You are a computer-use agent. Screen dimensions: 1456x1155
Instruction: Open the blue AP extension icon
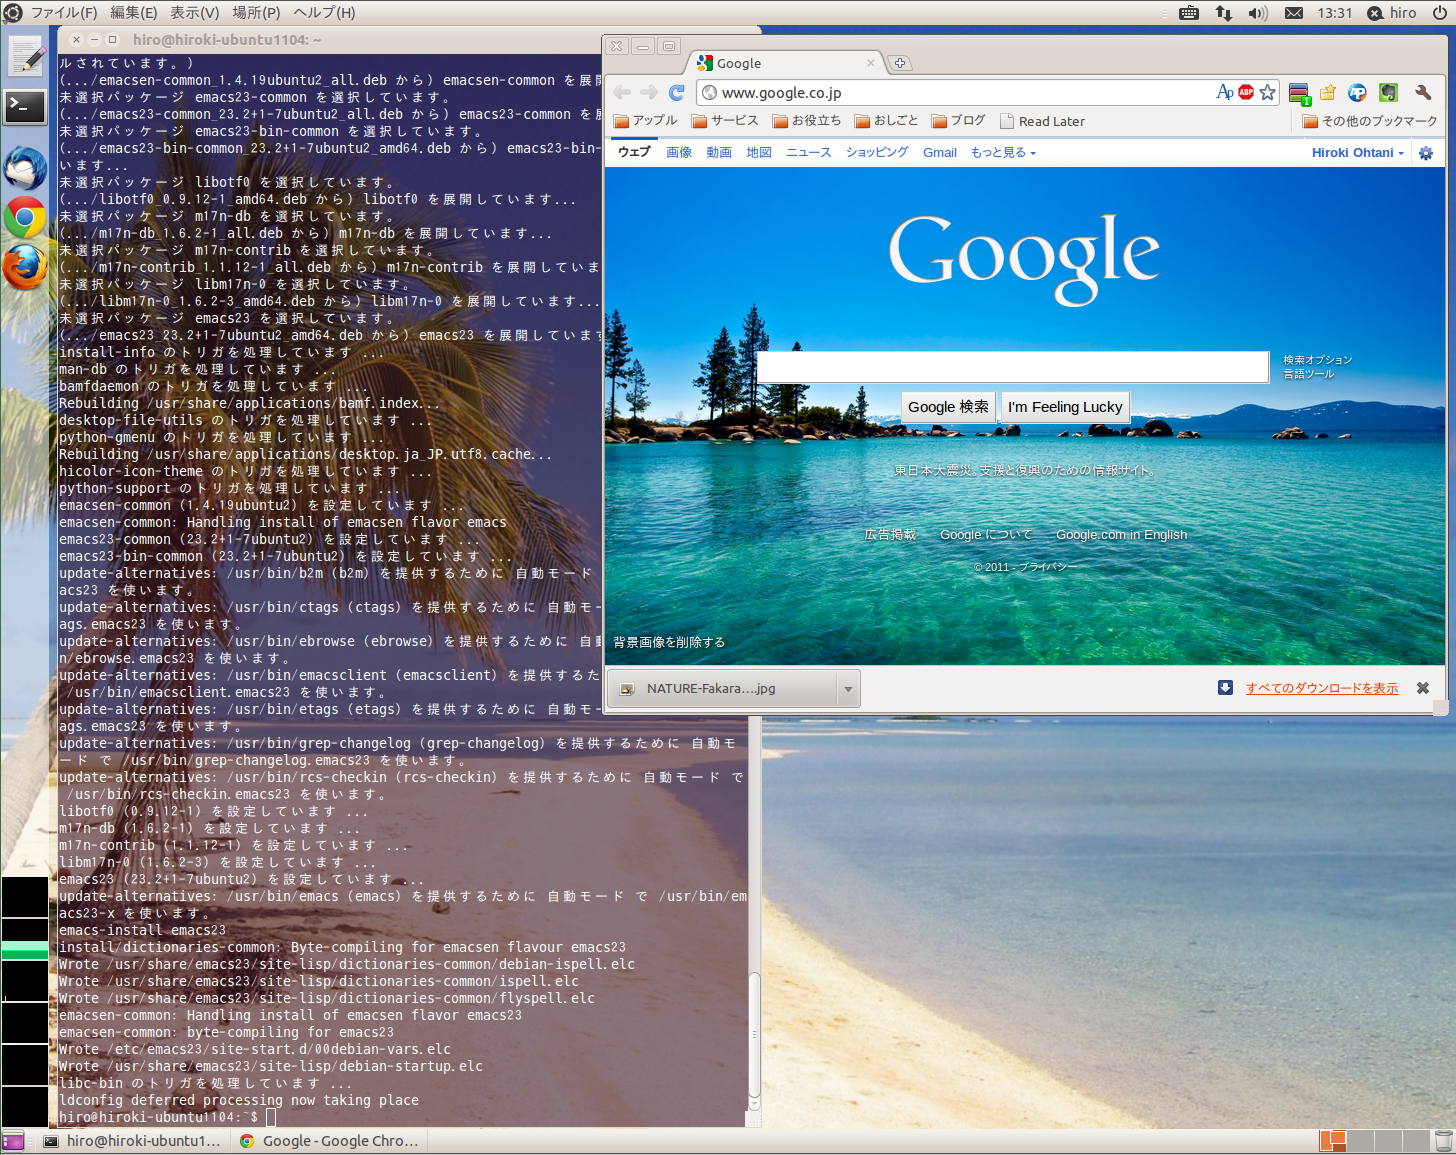point(1357,92)
